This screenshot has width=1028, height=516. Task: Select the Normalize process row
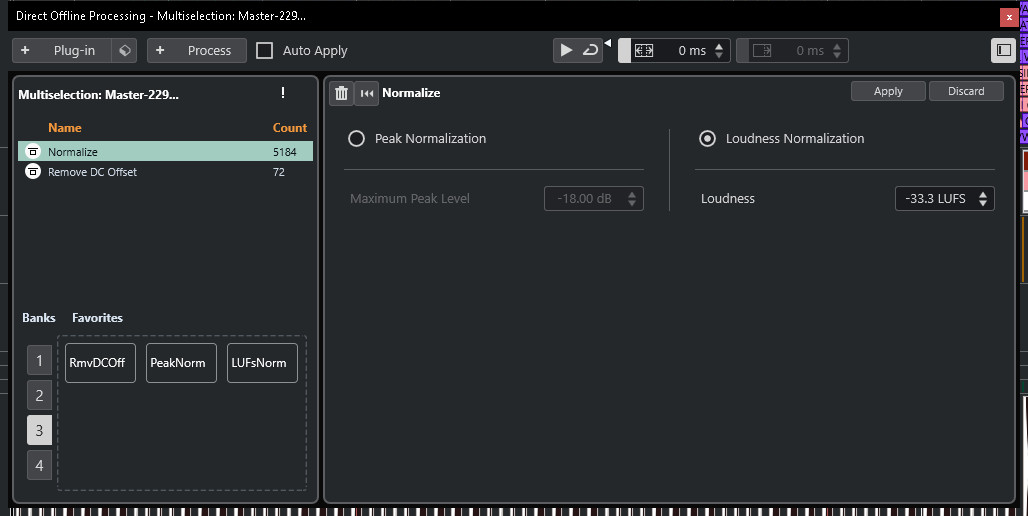click(x=165, y=151)
